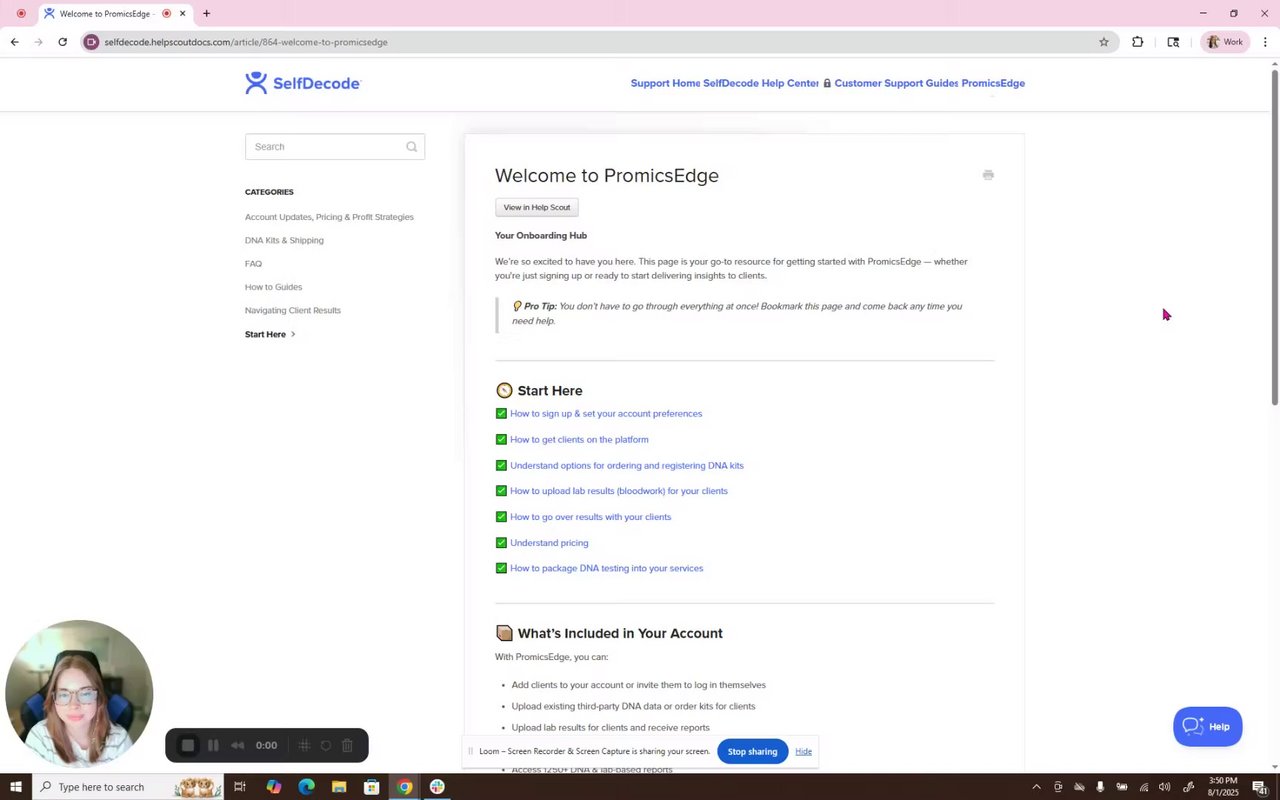Open the taskbar clock showing 3:50 PM

click(1223, 787)
